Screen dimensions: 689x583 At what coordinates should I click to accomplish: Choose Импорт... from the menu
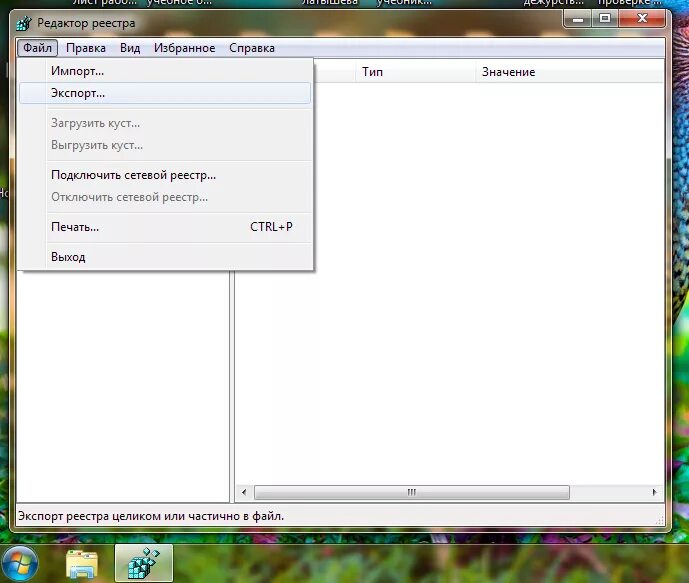click(x=165, y=71)
